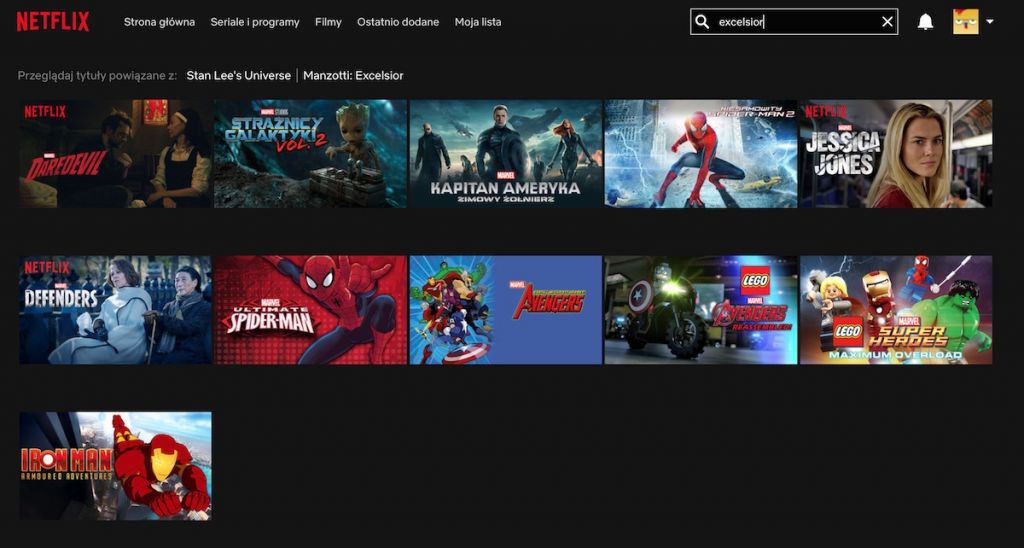Go to Strona główna

tap(159, 22)
